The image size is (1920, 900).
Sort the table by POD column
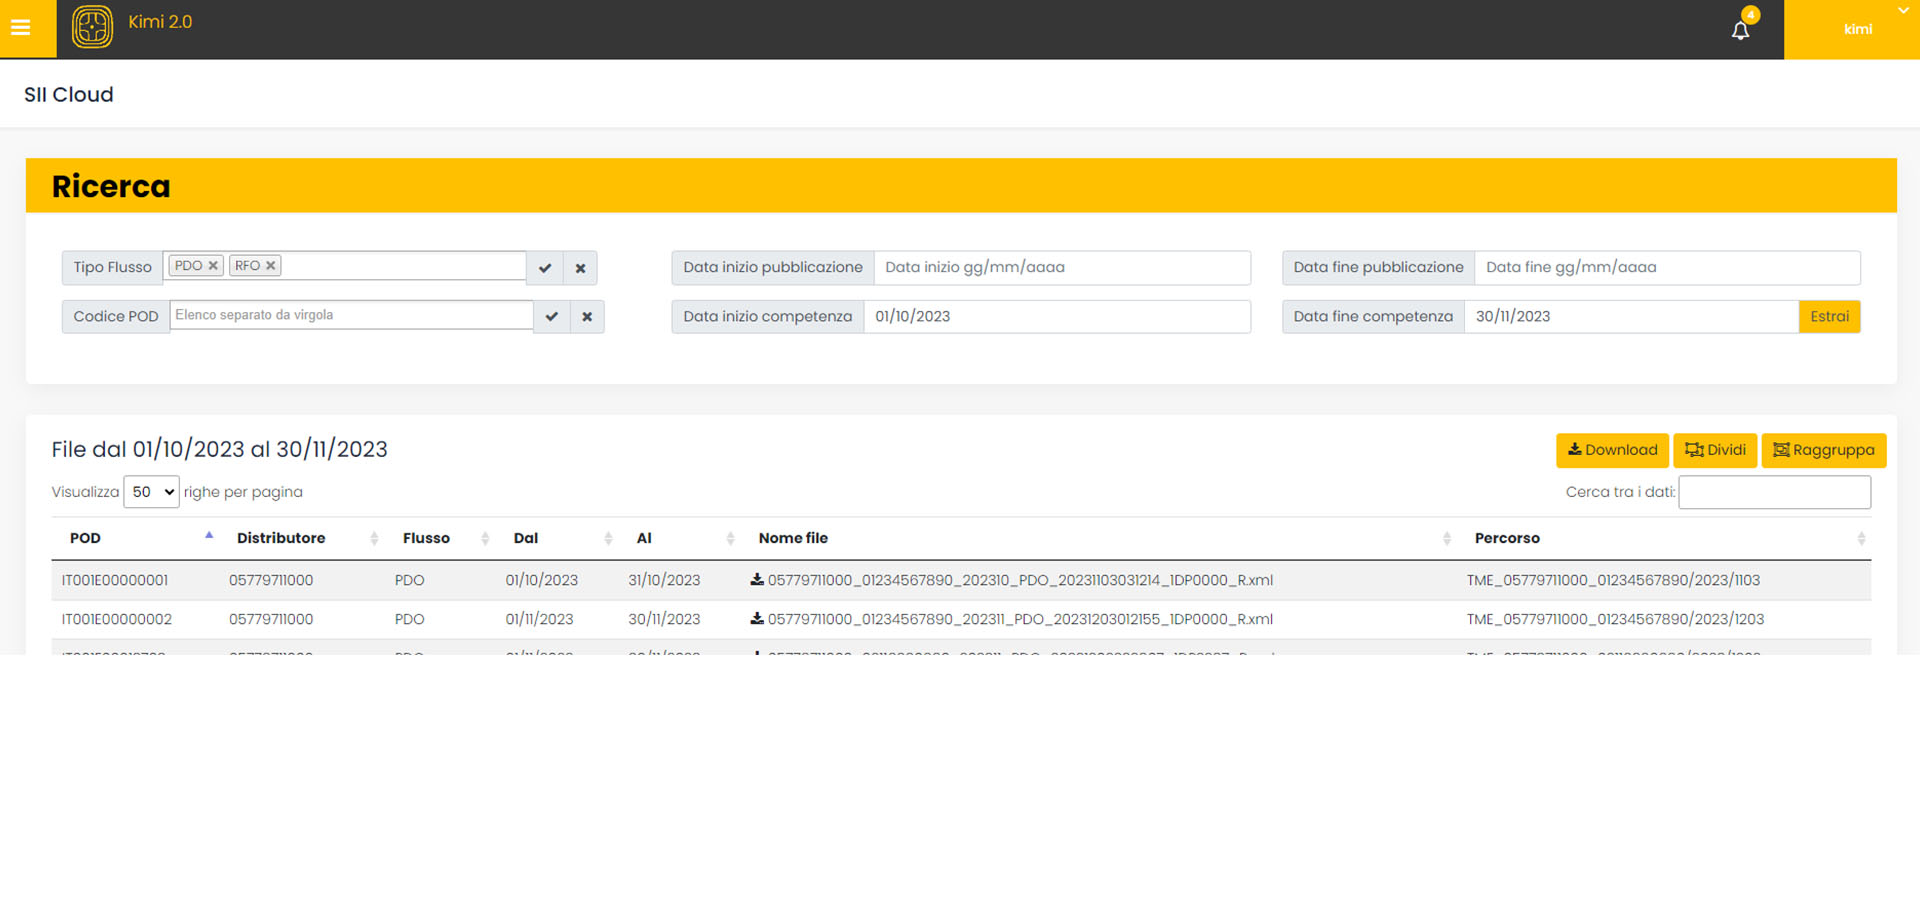tap(86, 538)
